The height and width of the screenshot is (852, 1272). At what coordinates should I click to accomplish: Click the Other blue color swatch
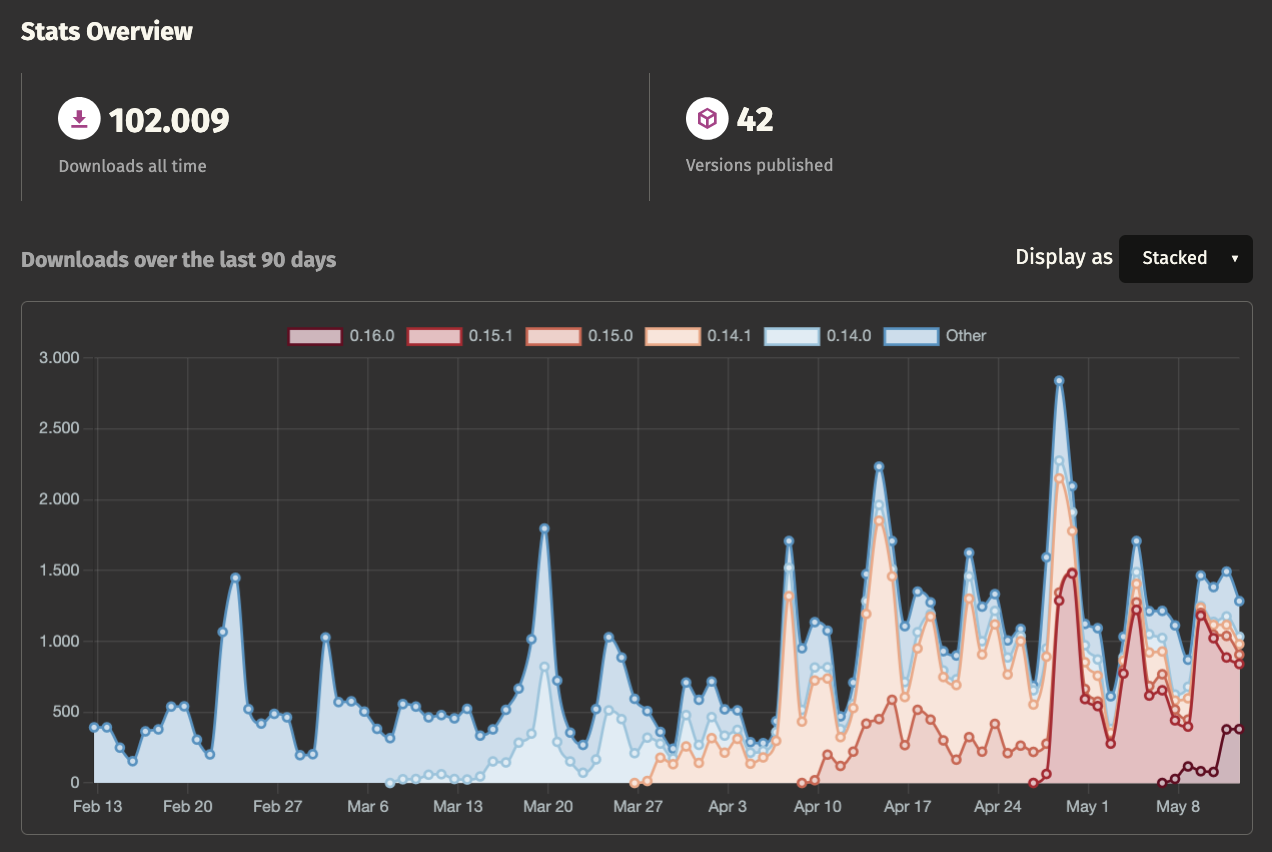[x=911, y=336]
